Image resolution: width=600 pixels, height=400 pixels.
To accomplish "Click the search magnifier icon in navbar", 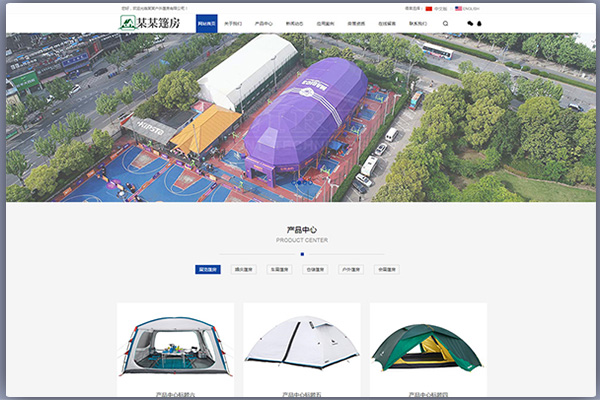I will tap(446, 23).
